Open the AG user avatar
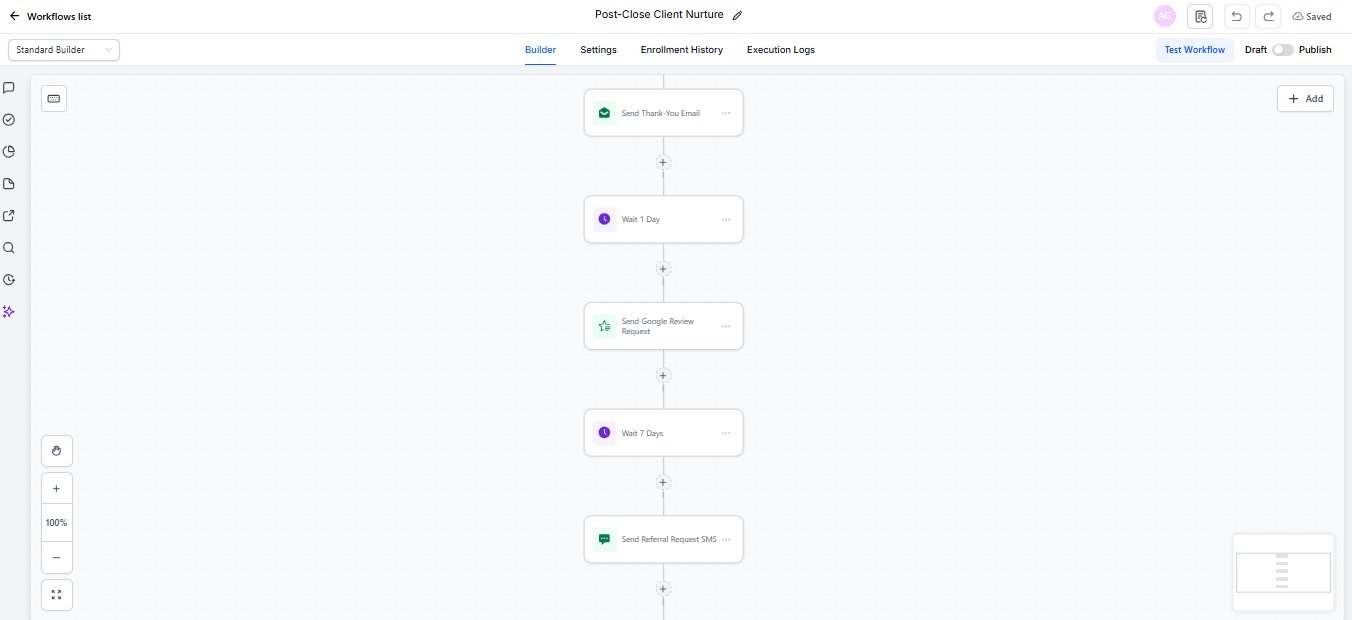The width and height of the screenshot is (1352, 620). pos(1164,16)
